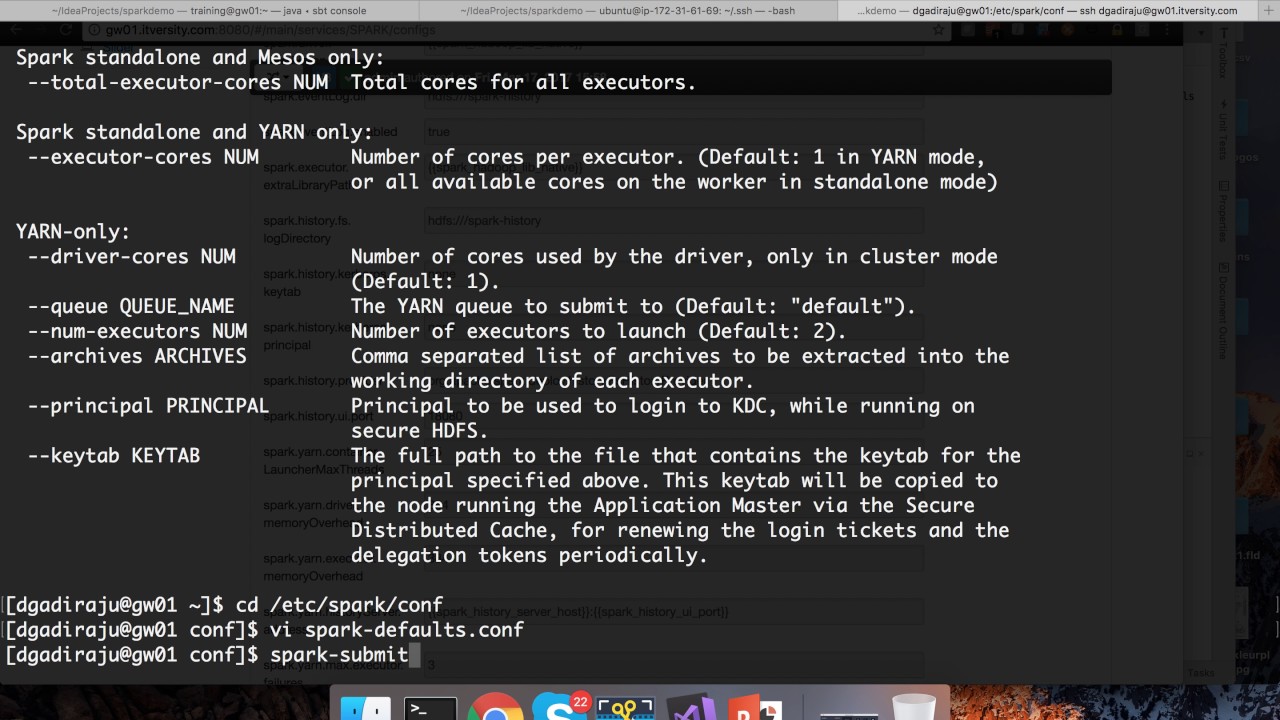Screen dimensions: 1280x720
Task: Click the '--principal PRINCIPAL' option text
Action: coord(149,406)
